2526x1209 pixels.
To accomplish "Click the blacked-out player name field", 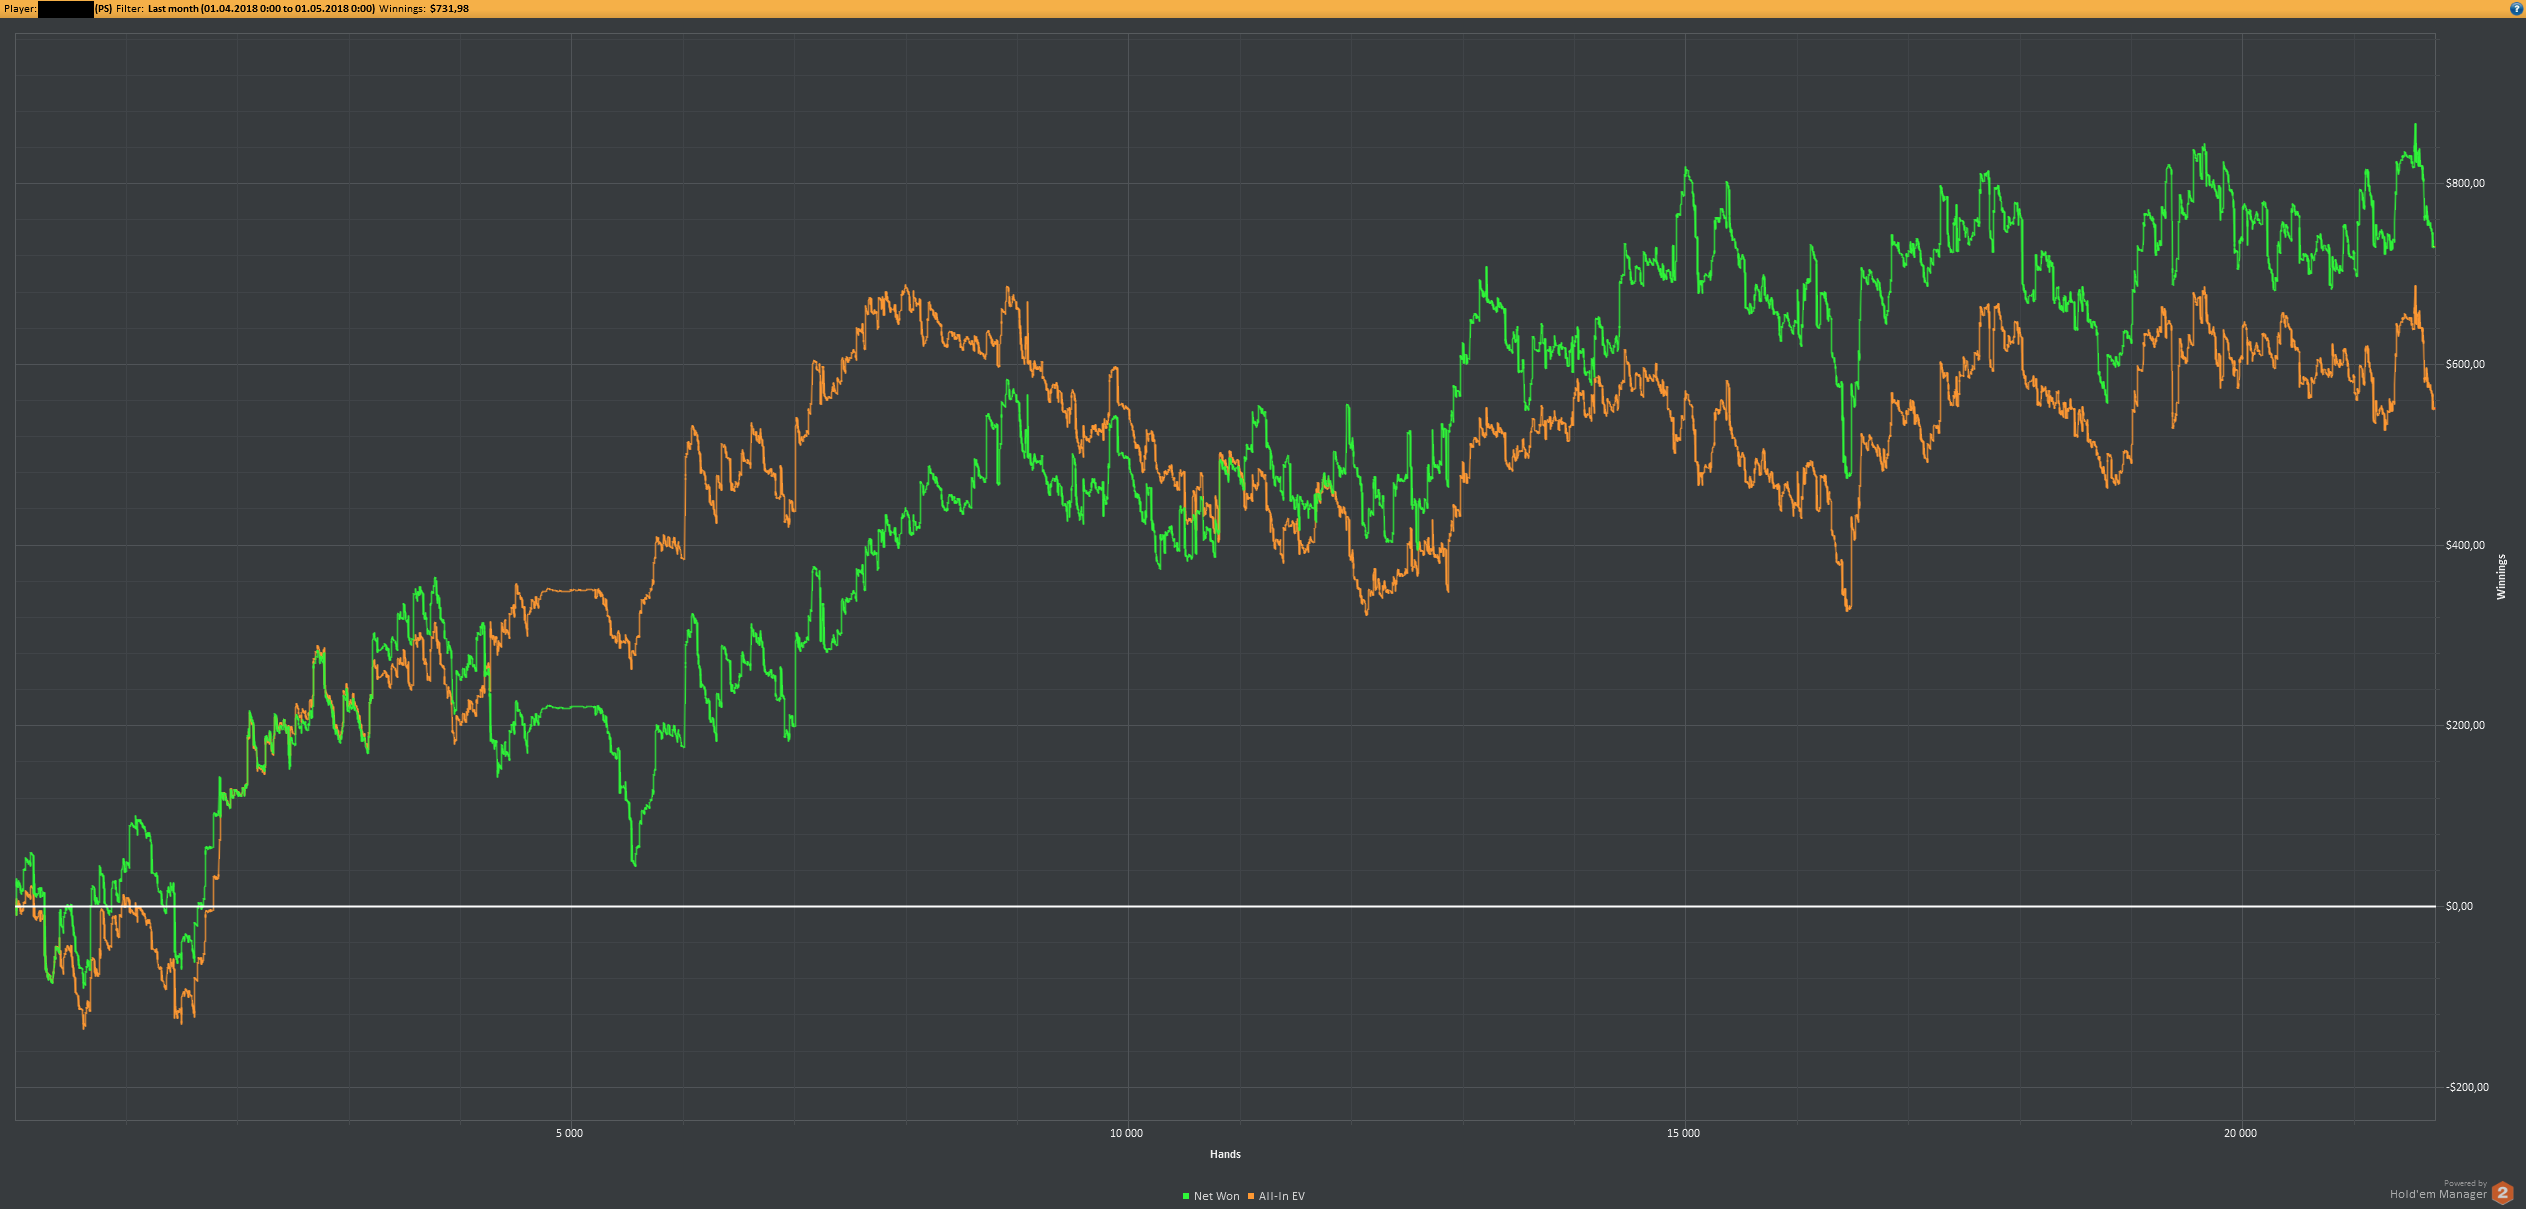I will (x=66, y=9).
